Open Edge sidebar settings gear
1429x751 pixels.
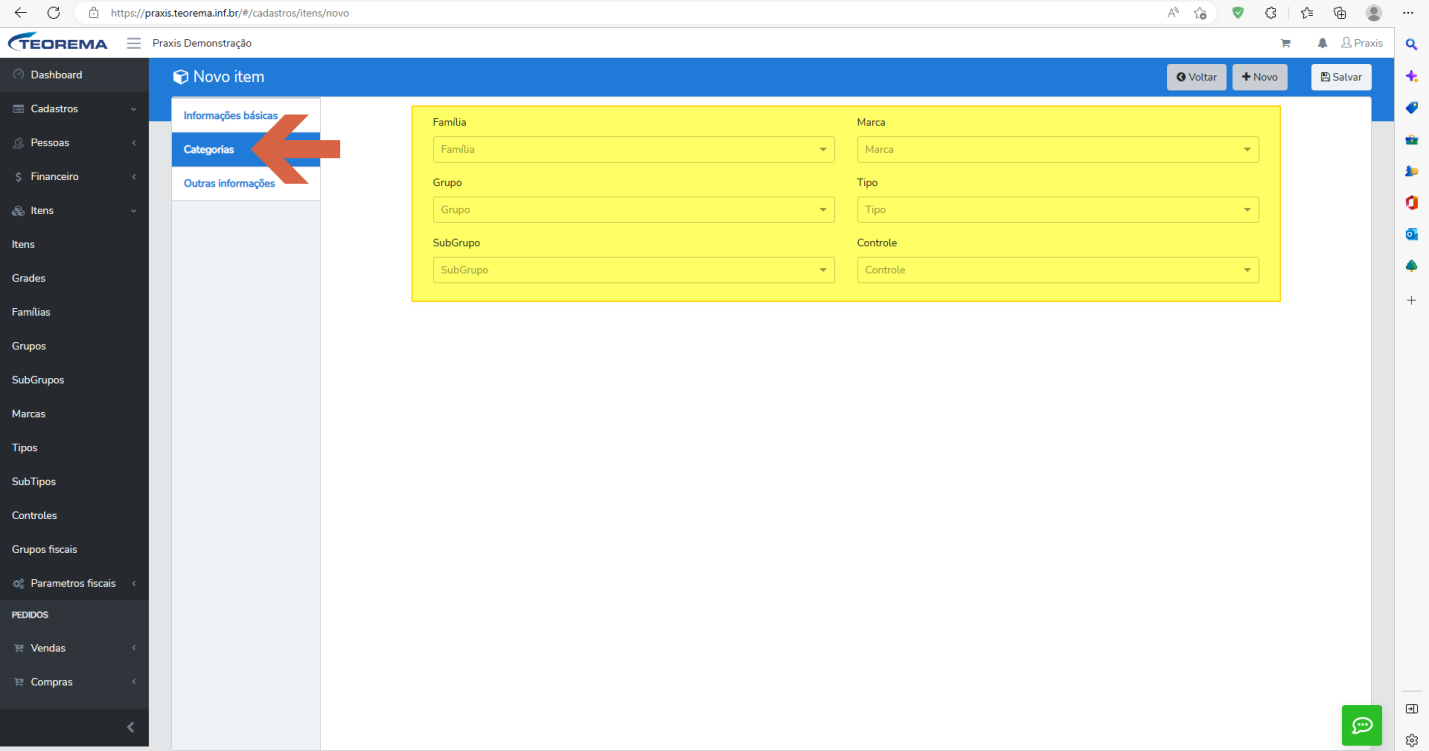(1412, 741)
